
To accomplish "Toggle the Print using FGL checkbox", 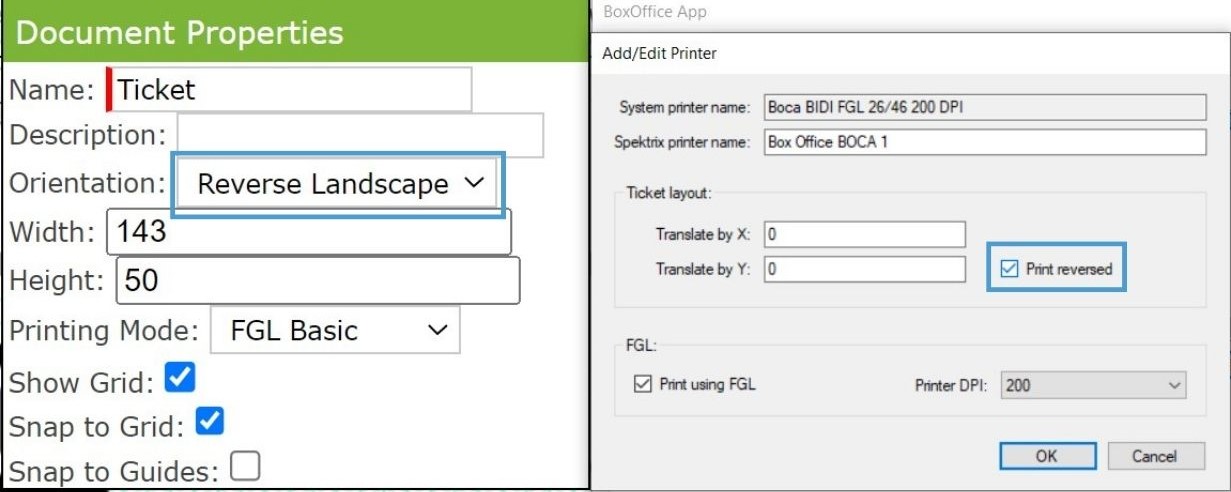I will point(642,383).
